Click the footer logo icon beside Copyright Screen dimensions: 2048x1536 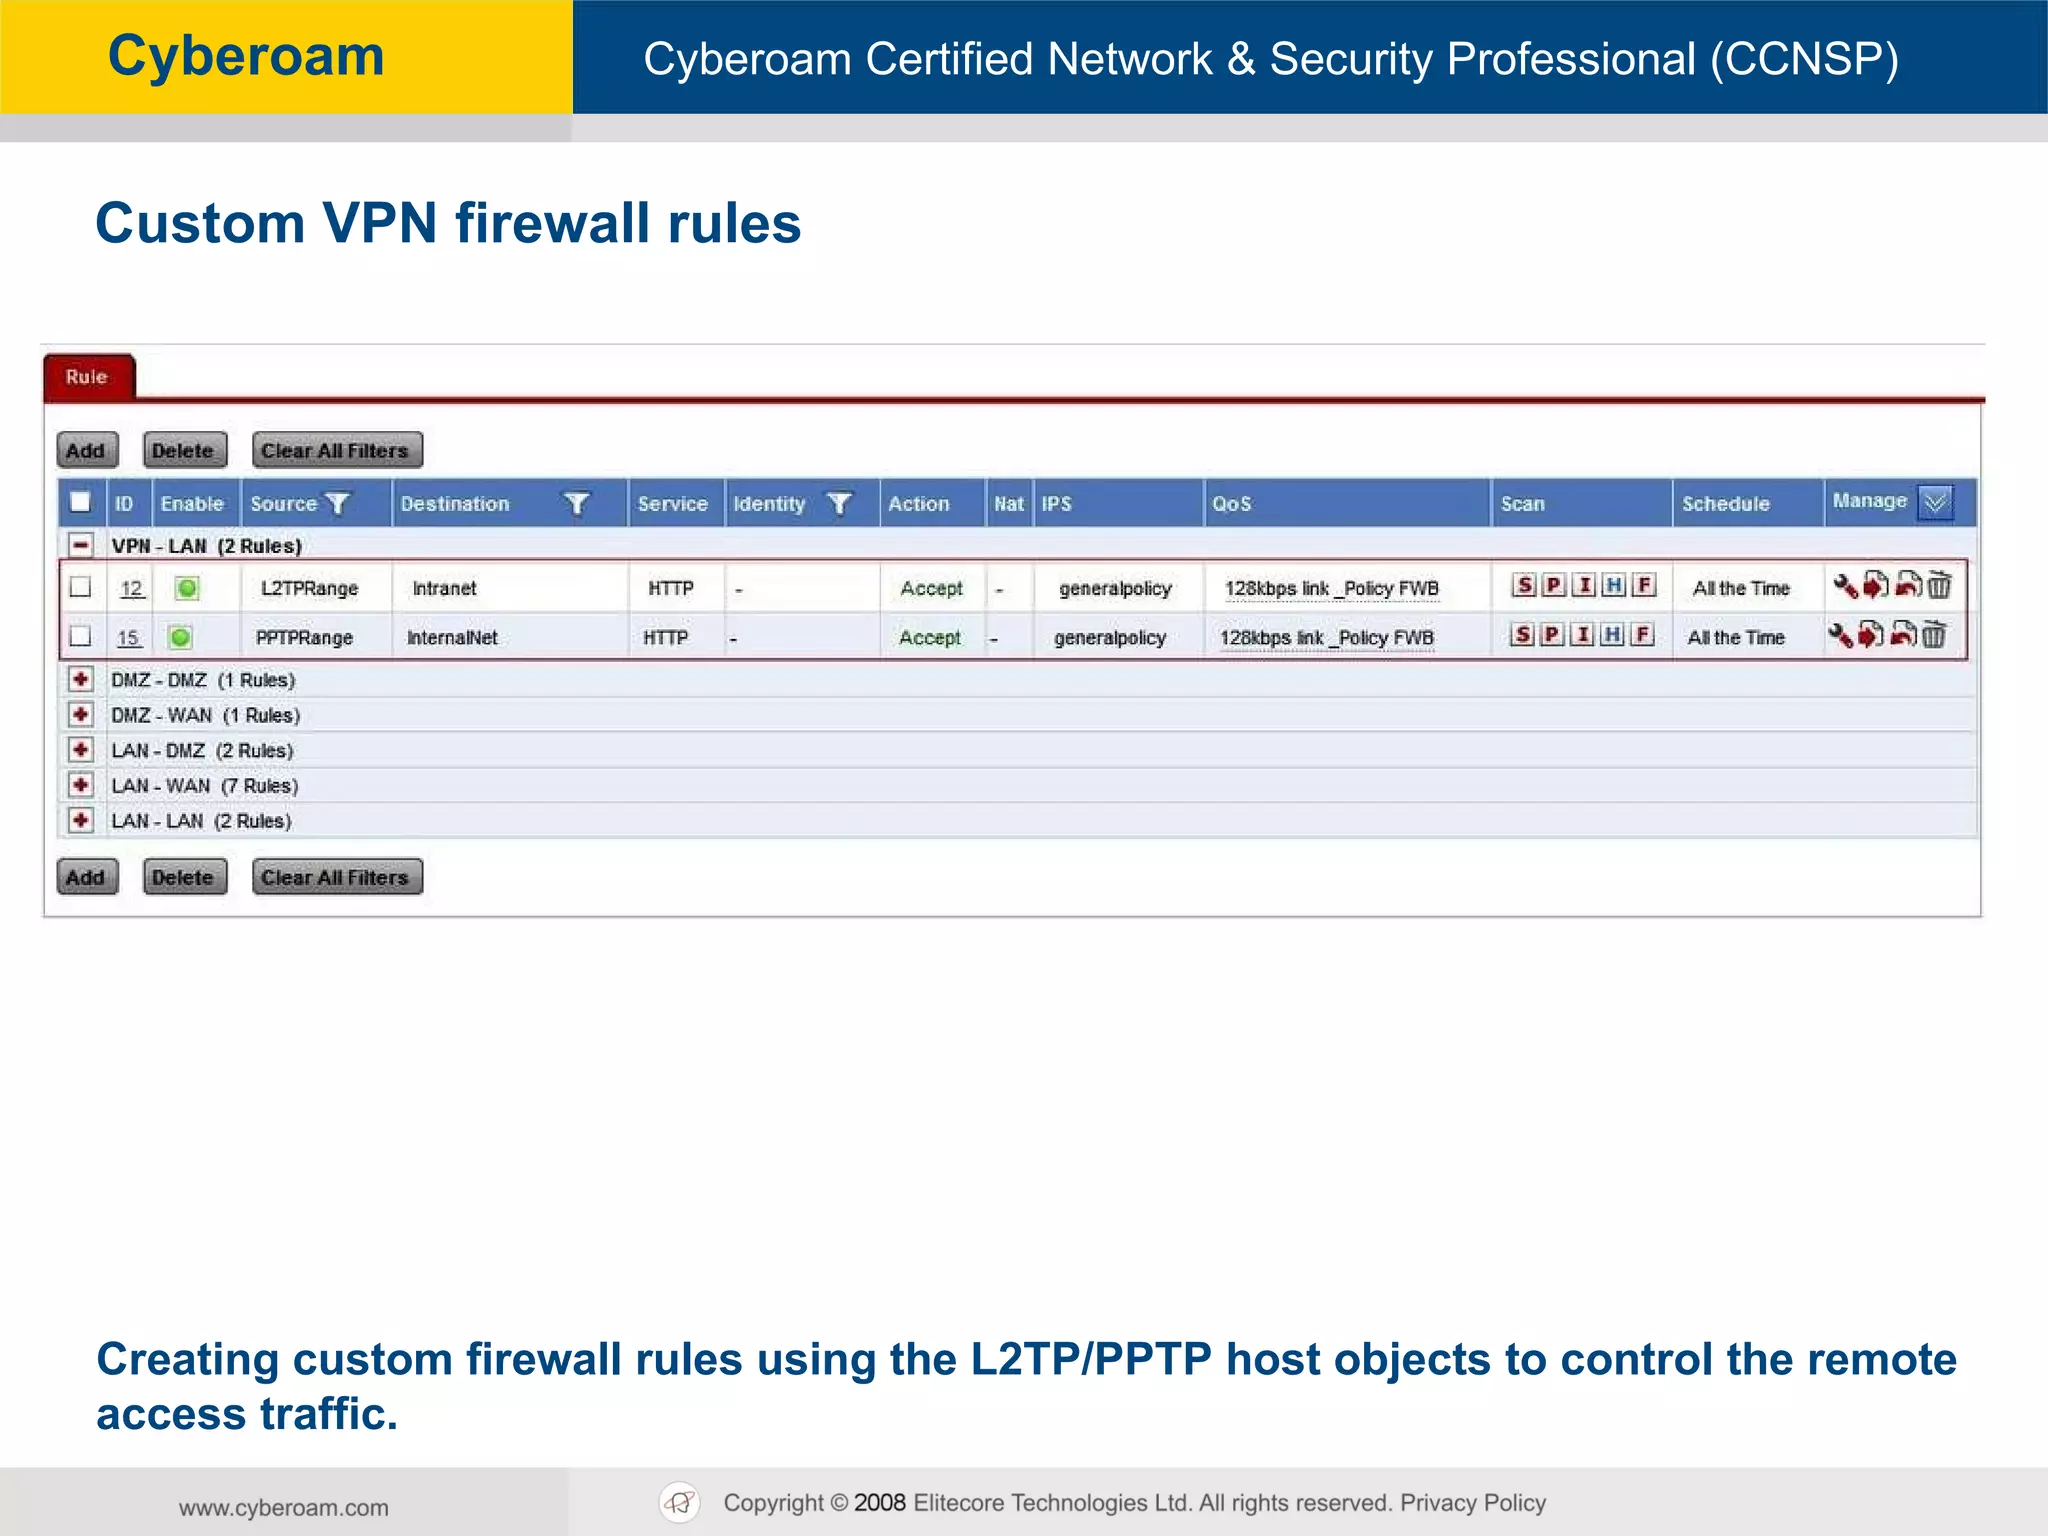pyautogui.click(x=680, y=1502)
